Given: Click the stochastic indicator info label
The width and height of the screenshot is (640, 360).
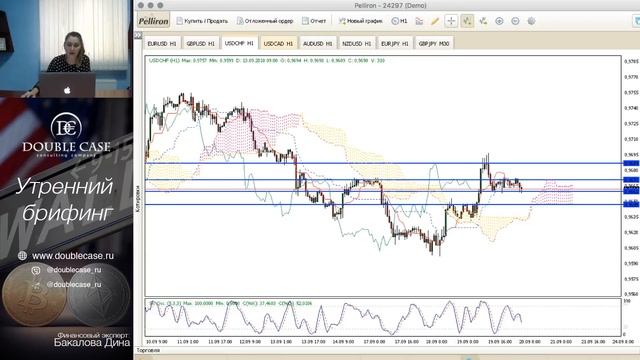Looking at the screenshot, I should [x=231, y=303].
